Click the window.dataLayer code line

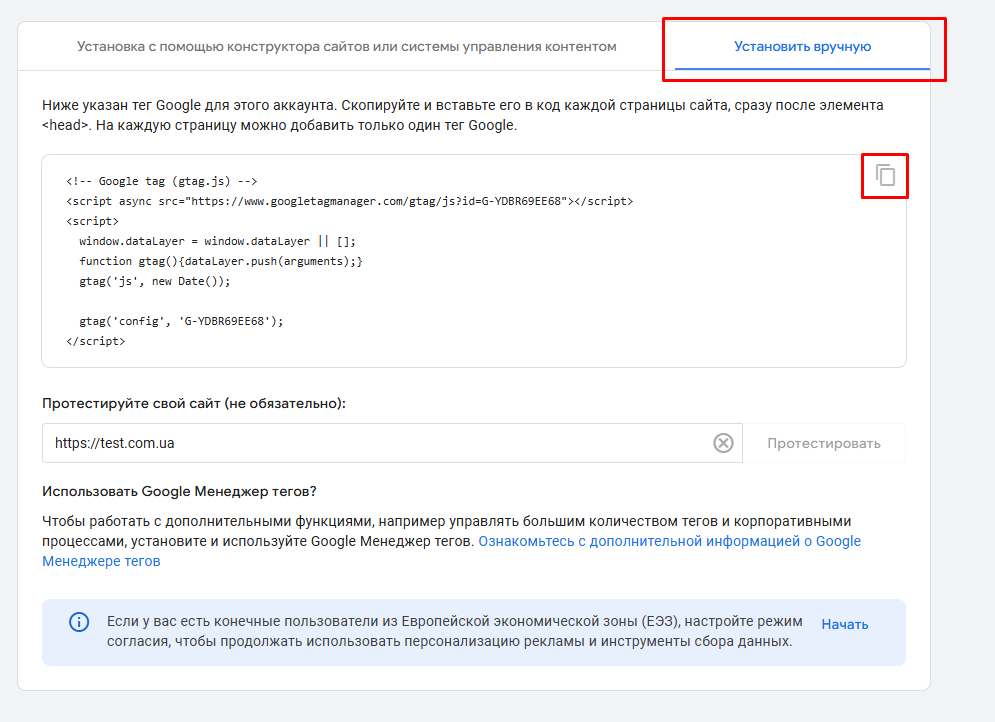(217, 241)
